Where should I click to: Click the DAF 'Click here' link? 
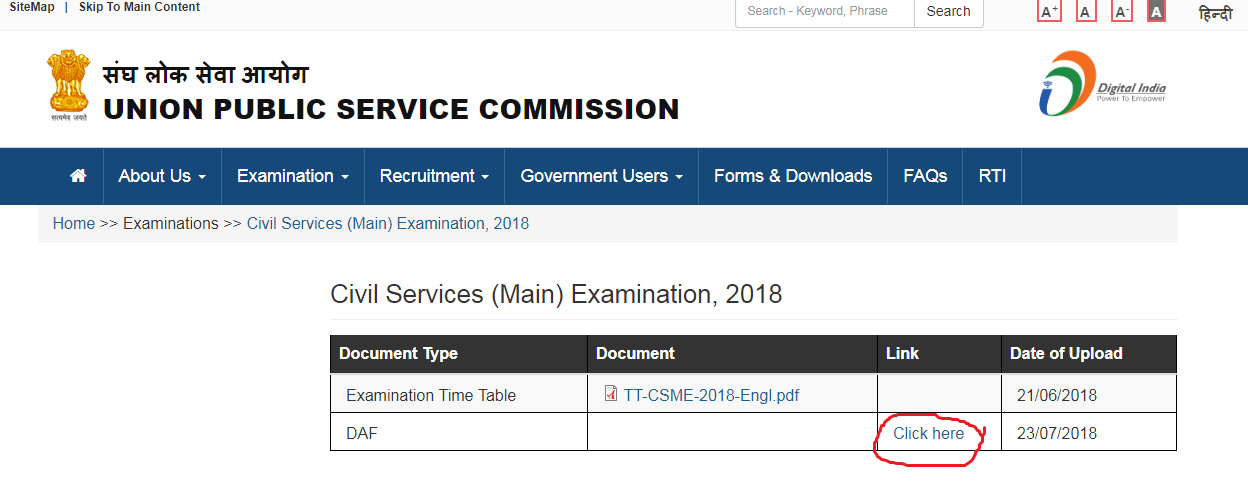click(929, 433)
